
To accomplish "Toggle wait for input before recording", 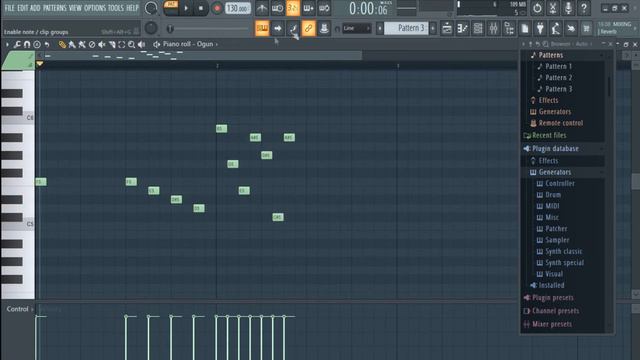I will point(277,8).
